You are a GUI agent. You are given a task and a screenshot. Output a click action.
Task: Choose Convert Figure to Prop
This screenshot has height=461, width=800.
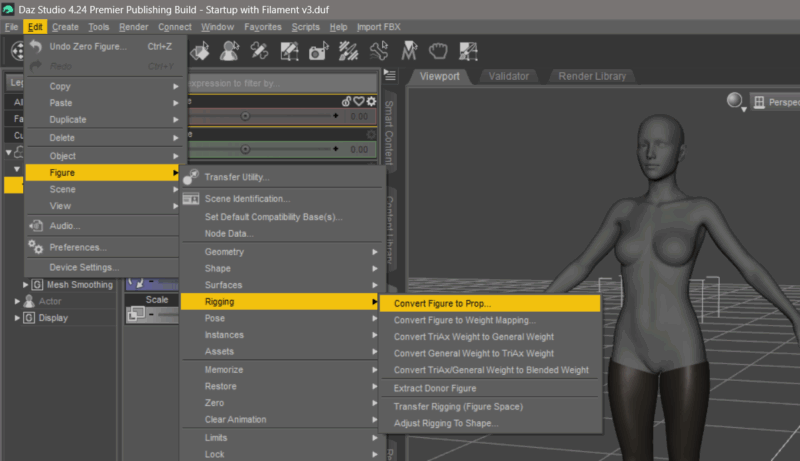click(x=491, y=303)
